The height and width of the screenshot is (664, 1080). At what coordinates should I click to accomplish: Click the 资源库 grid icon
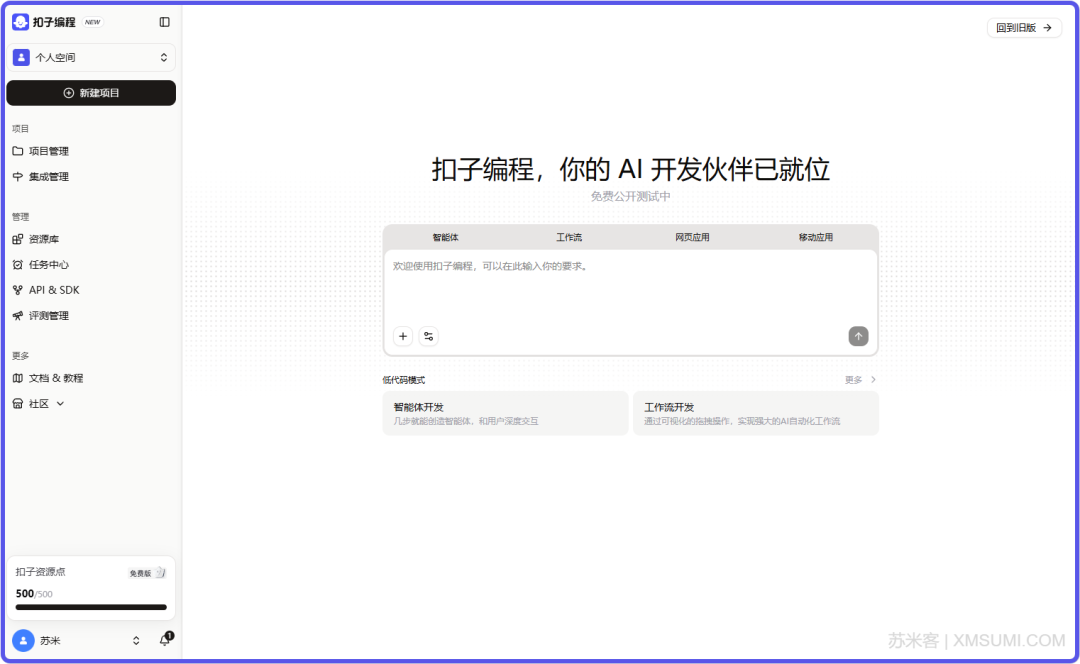pos(18,239)
